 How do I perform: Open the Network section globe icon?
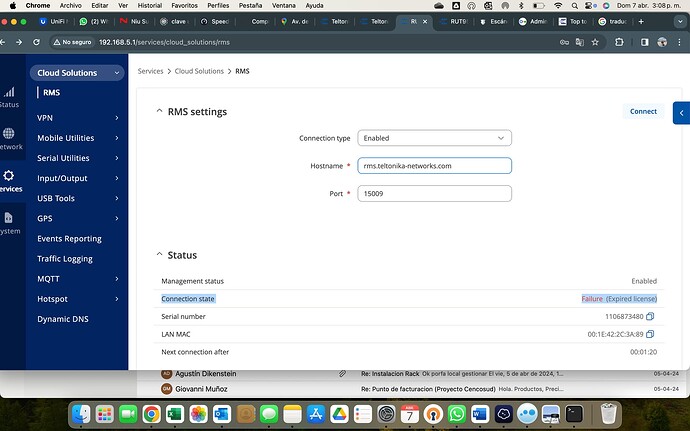pyautogui.click(x=9, y=133)
